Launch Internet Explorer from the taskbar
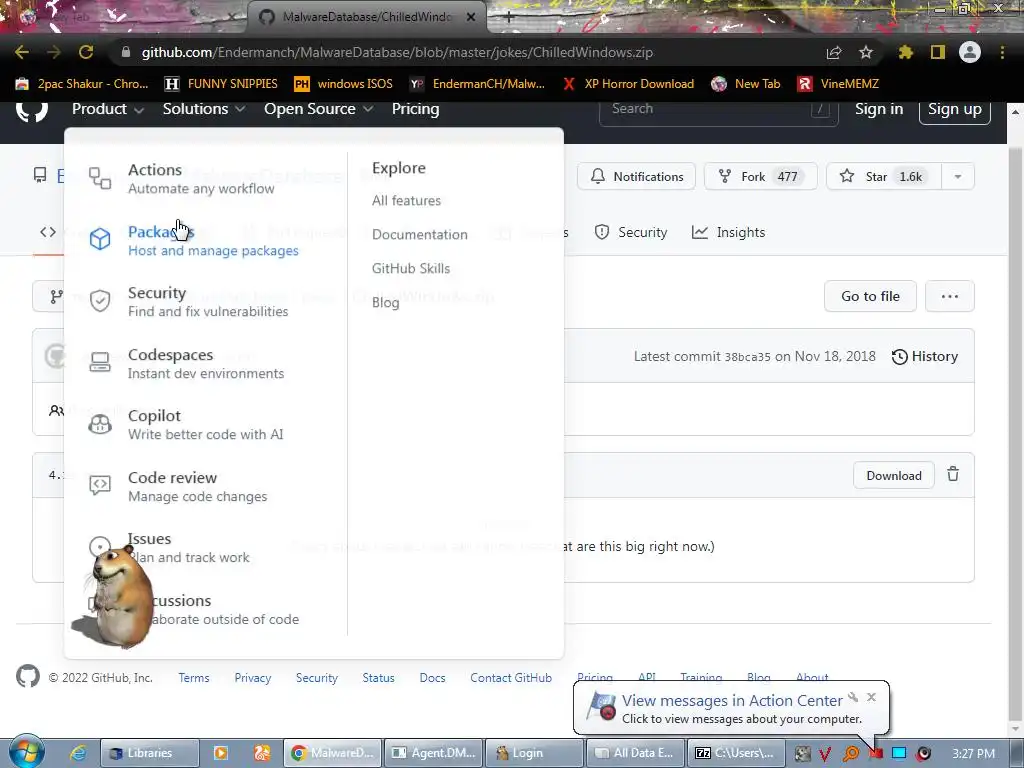The image size is (1024, 768). click(78, 753)
